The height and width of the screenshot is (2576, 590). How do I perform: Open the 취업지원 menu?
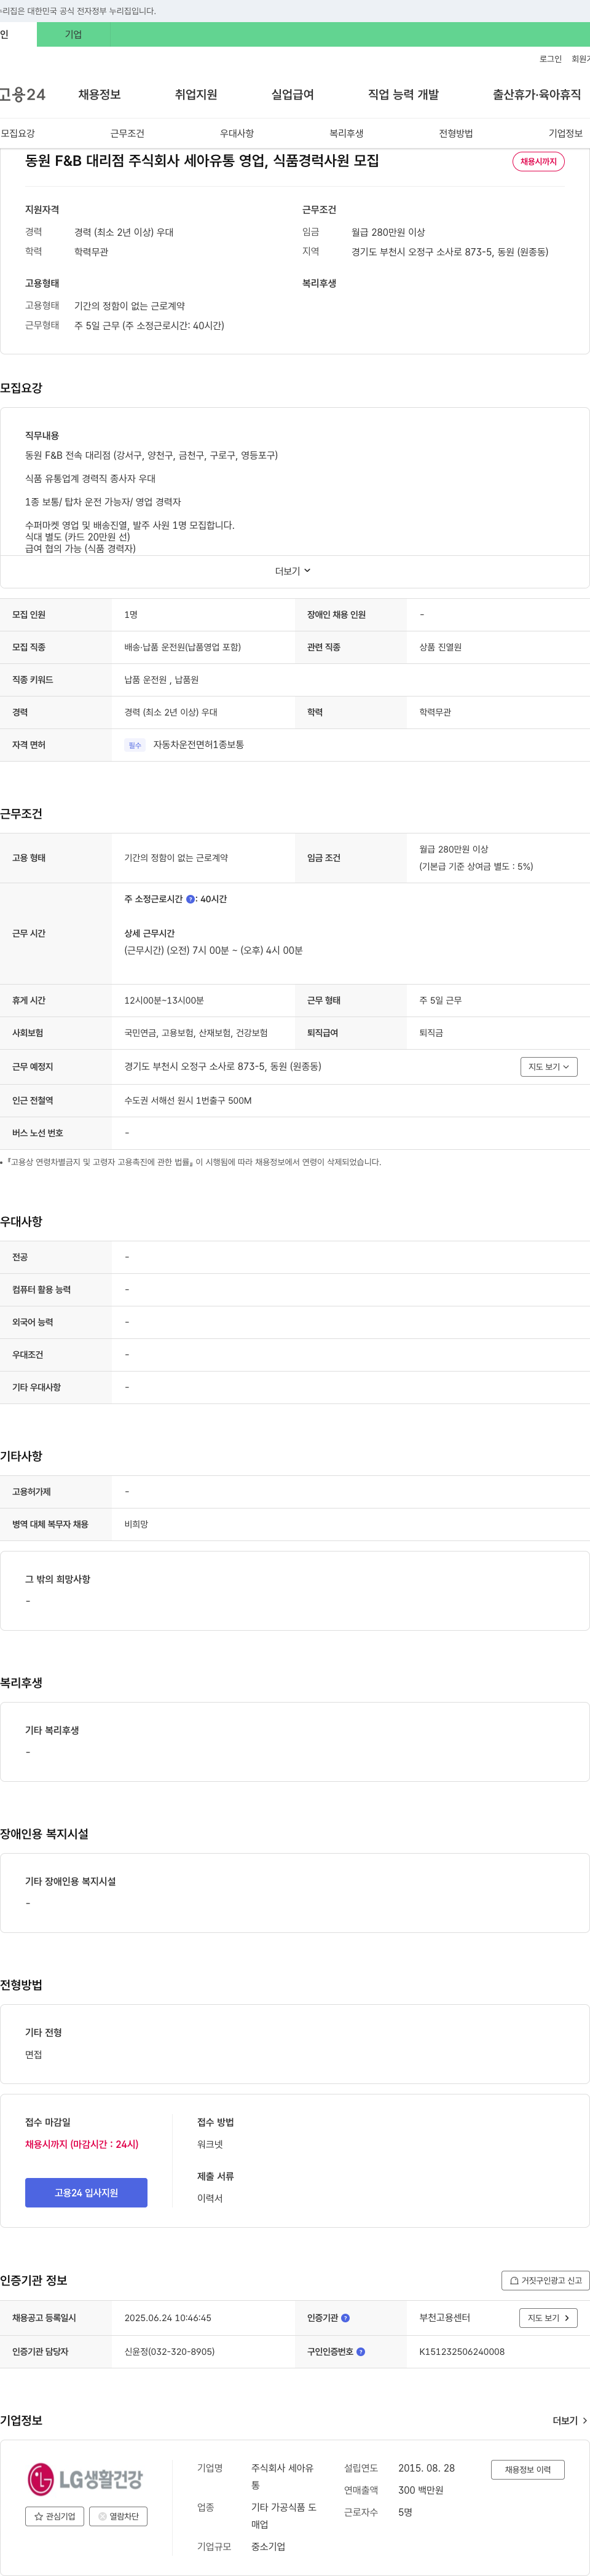196,94
